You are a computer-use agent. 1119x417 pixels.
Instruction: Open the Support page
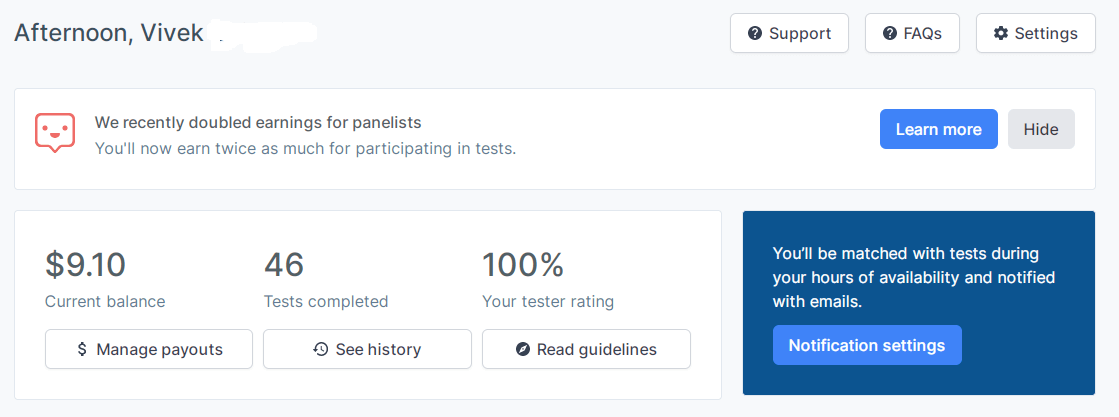point(789,33)
